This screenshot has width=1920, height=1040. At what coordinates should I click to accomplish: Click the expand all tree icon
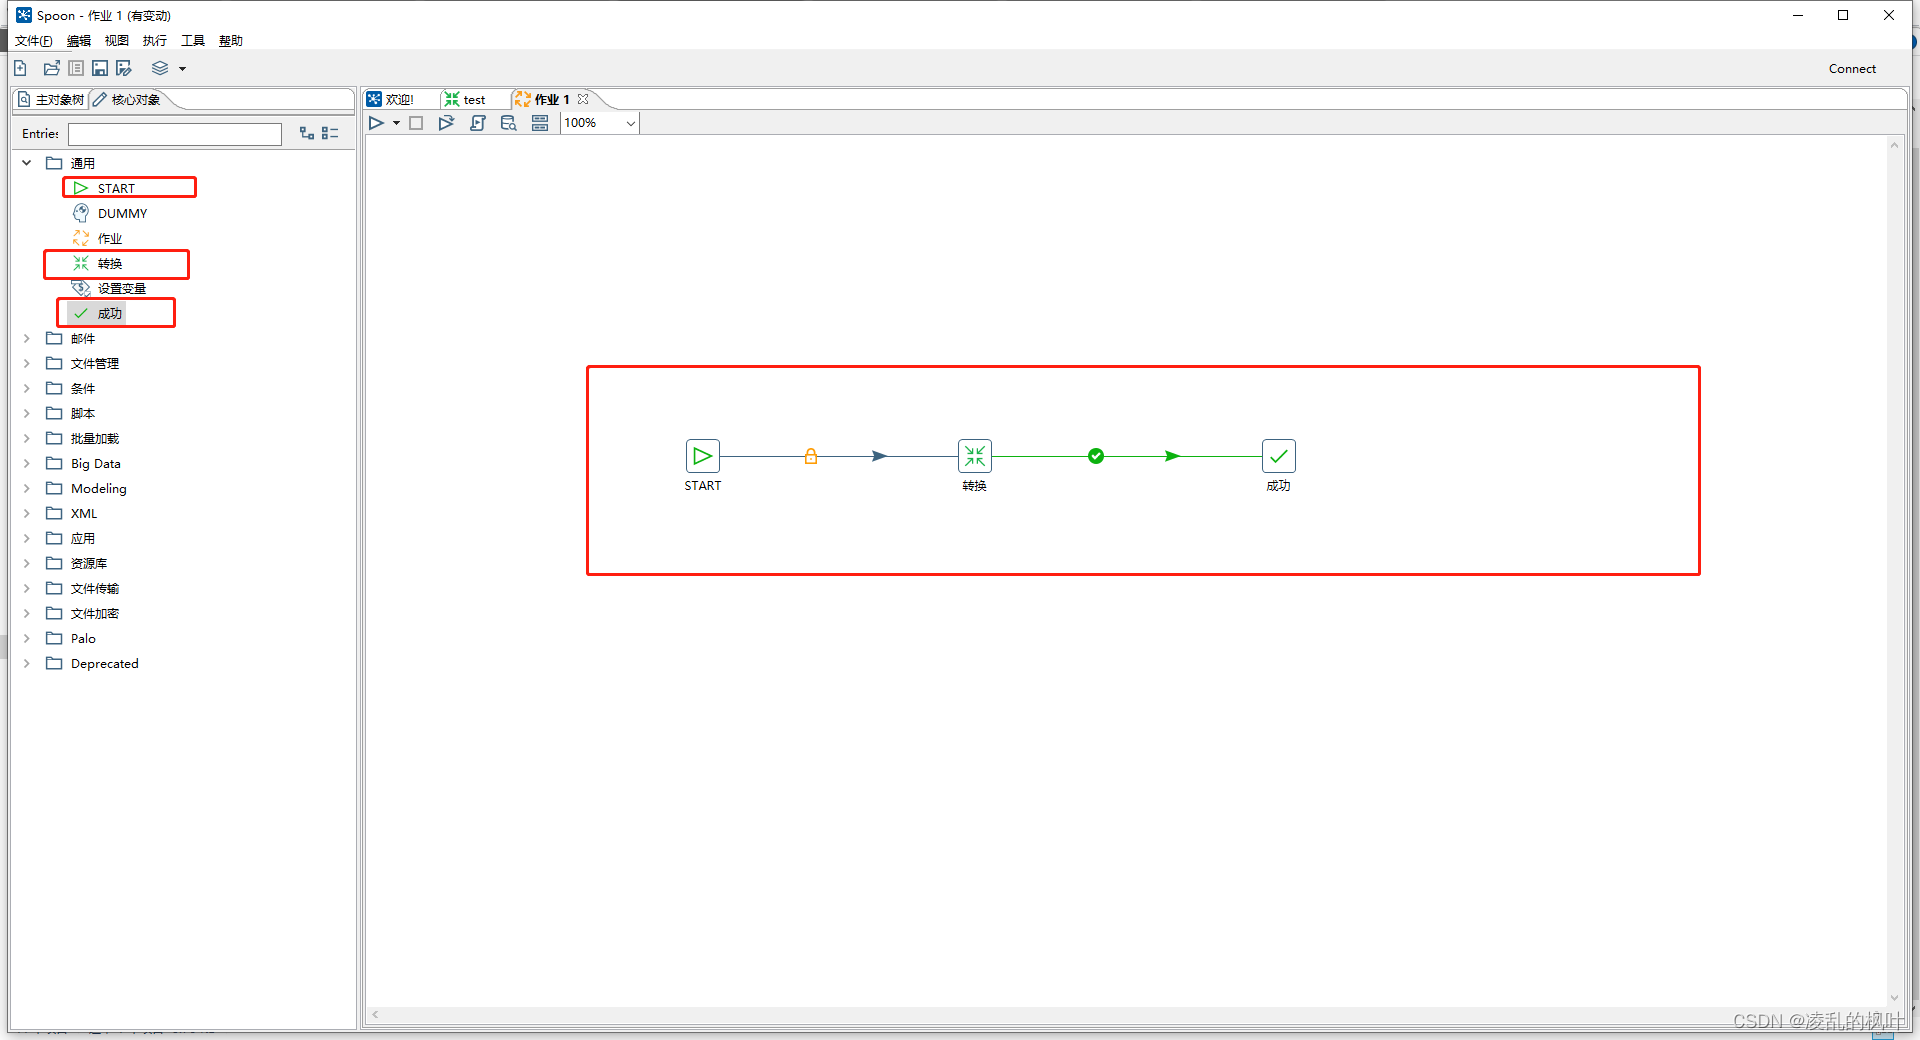pos(307,133)
